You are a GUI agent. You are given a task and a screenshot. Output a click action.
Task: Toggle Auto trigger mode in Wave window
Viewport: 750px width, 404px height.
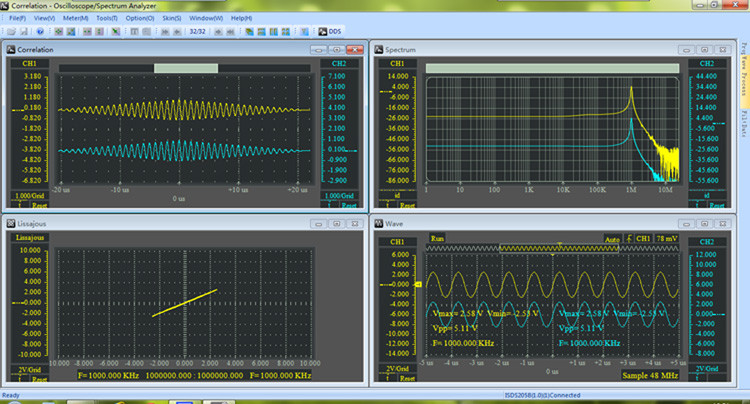(612, 239)
